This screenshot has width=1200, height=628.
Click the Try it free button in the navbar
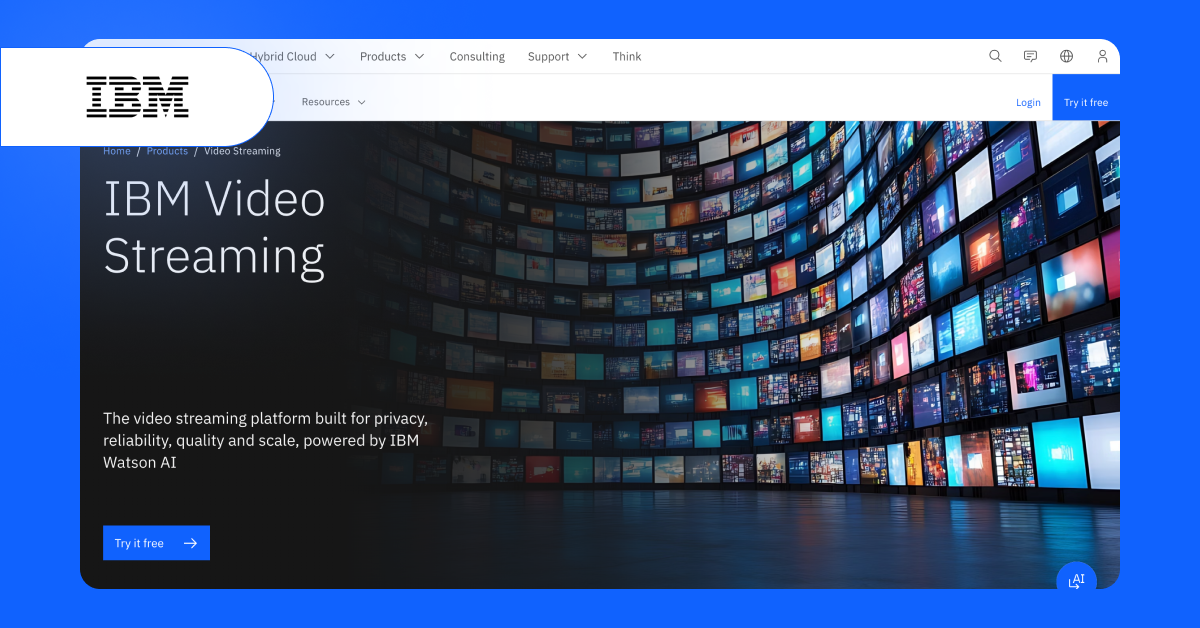pyautogui.click(x=1086, y=101)
